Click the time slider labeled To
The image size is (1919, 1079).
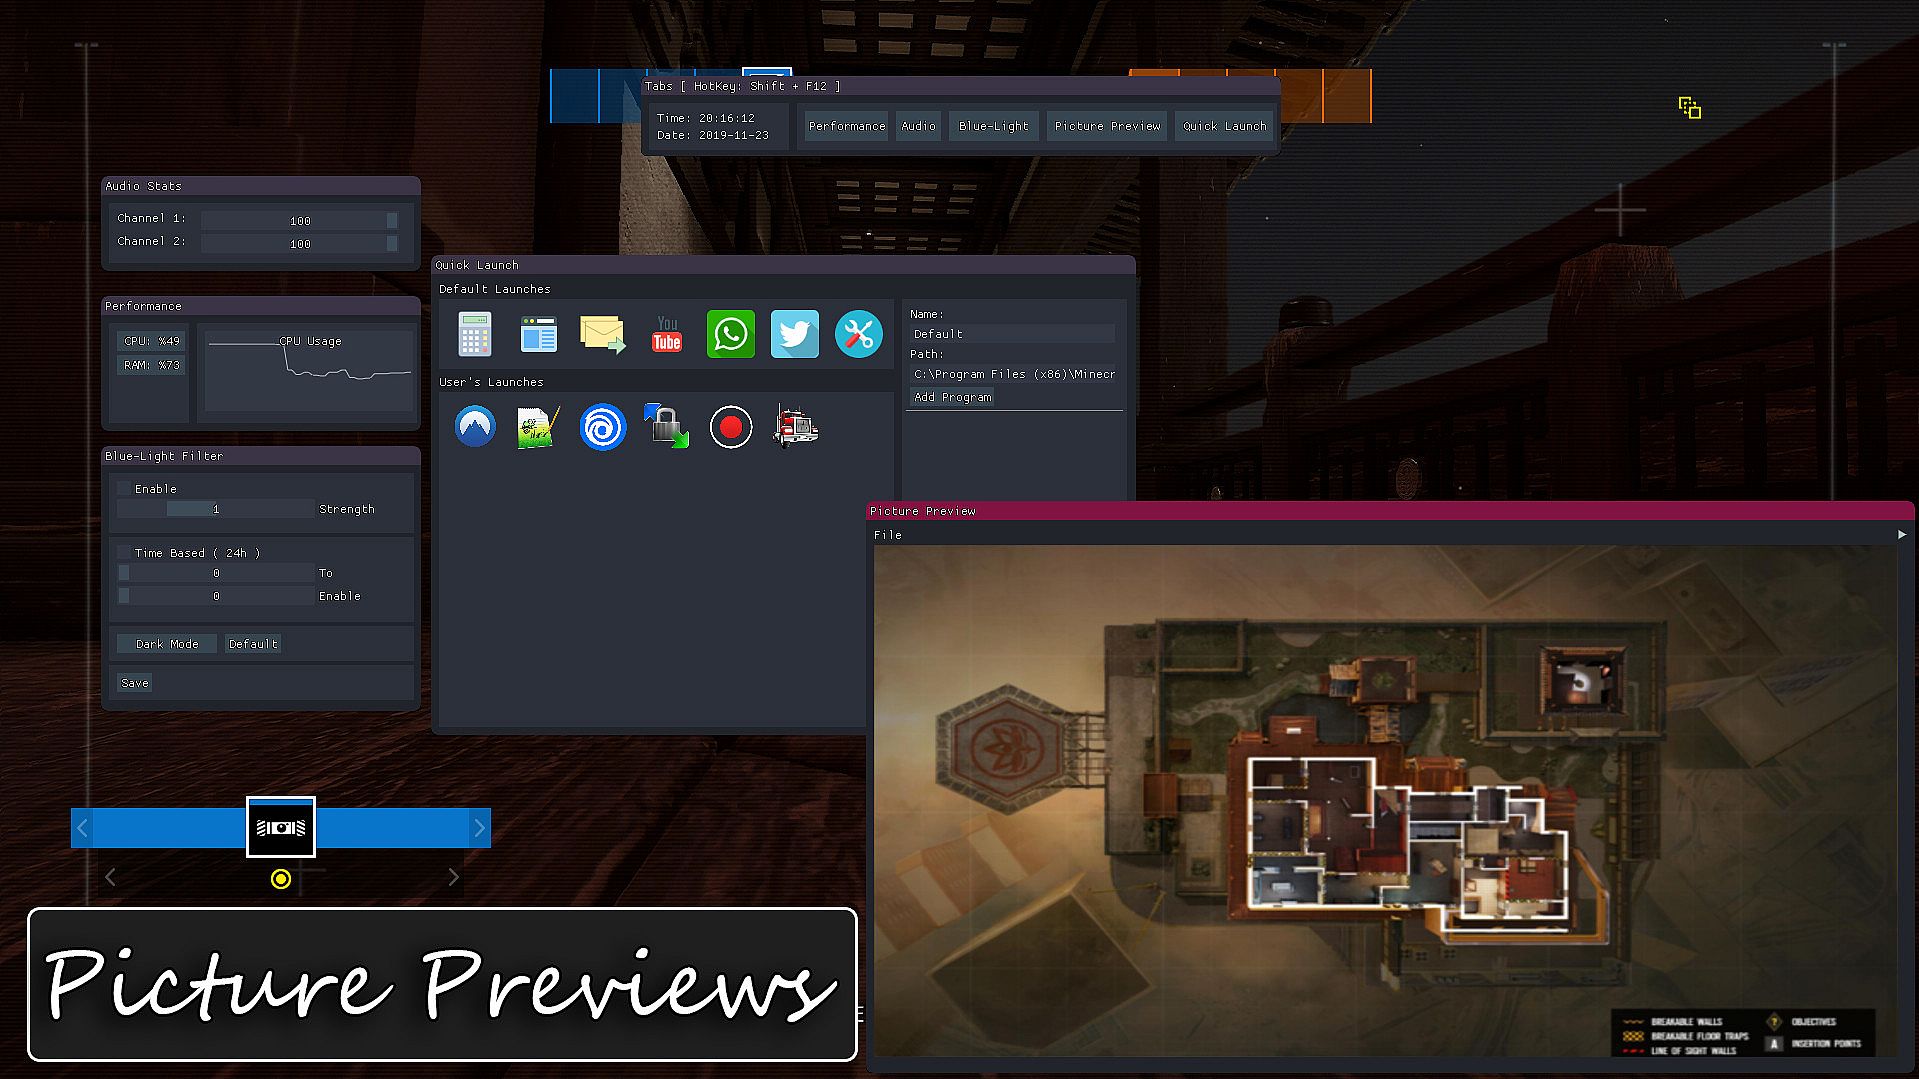pyautogui.click(x=216, y=573)
